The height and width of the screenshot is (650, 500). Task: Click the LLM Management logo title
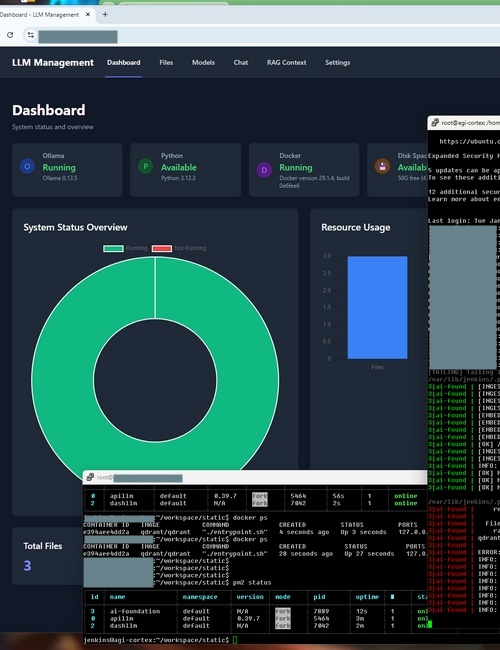click(53, 63)
